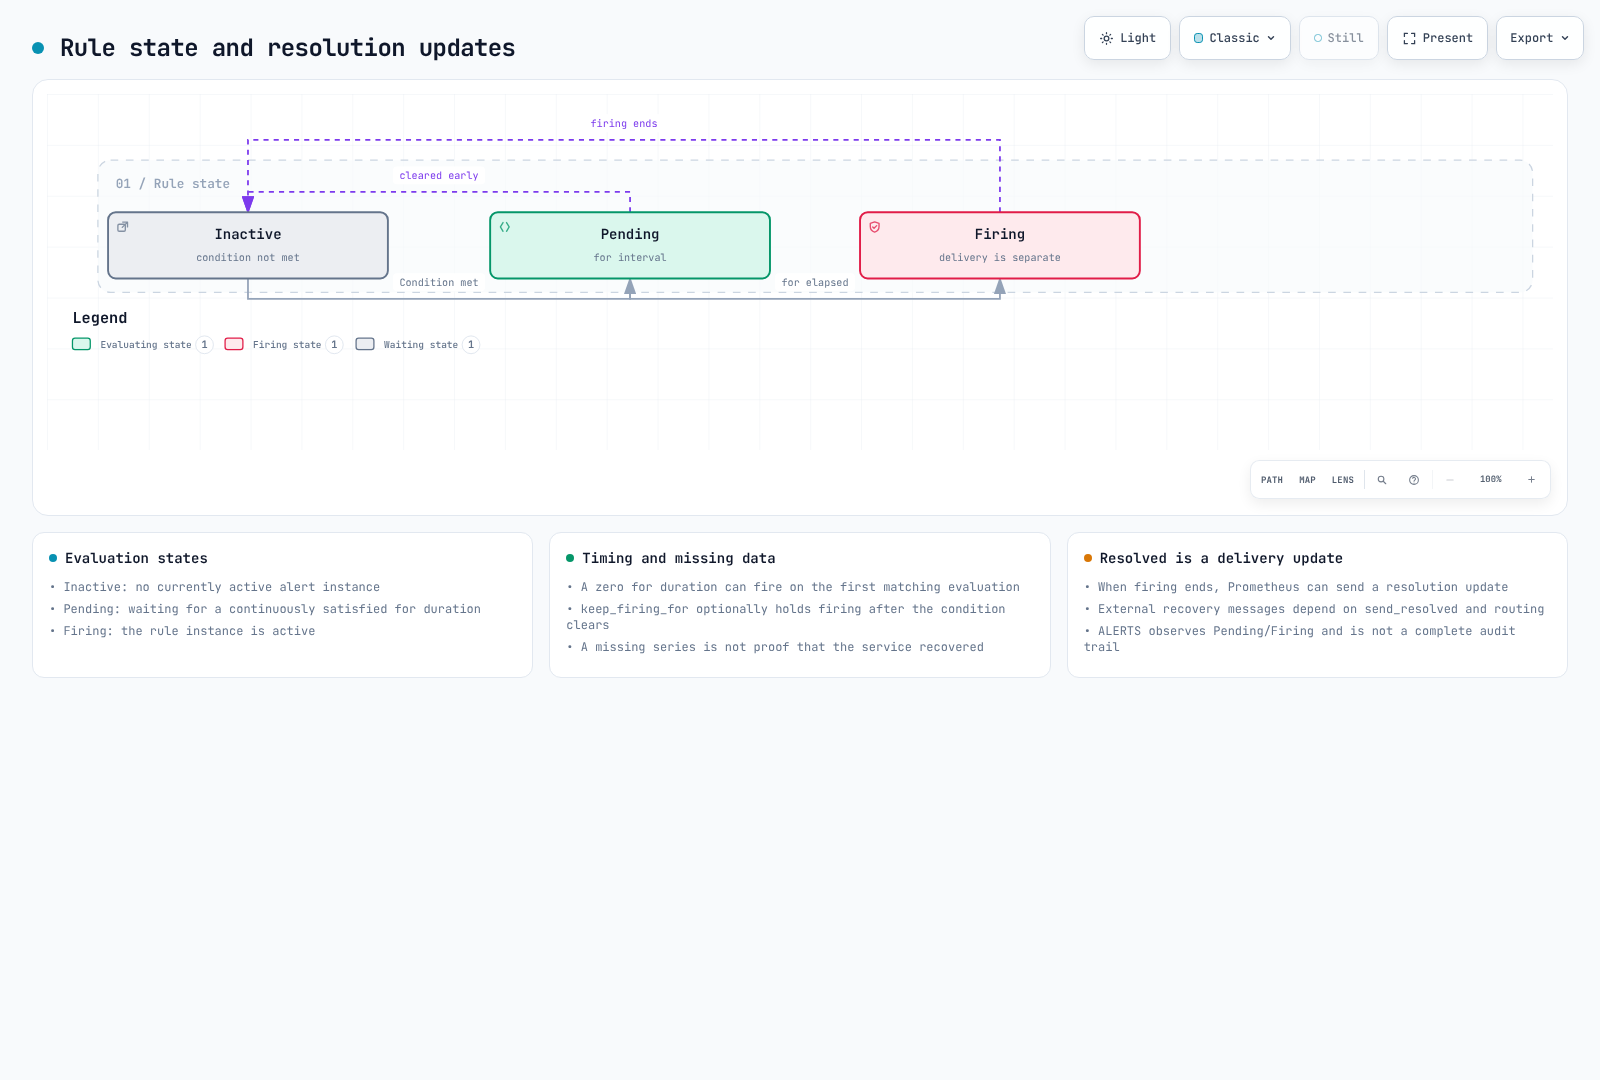Click the 'for elapsed' edge label
The image size is (1600, 1080).
click(x=815, y=283)
